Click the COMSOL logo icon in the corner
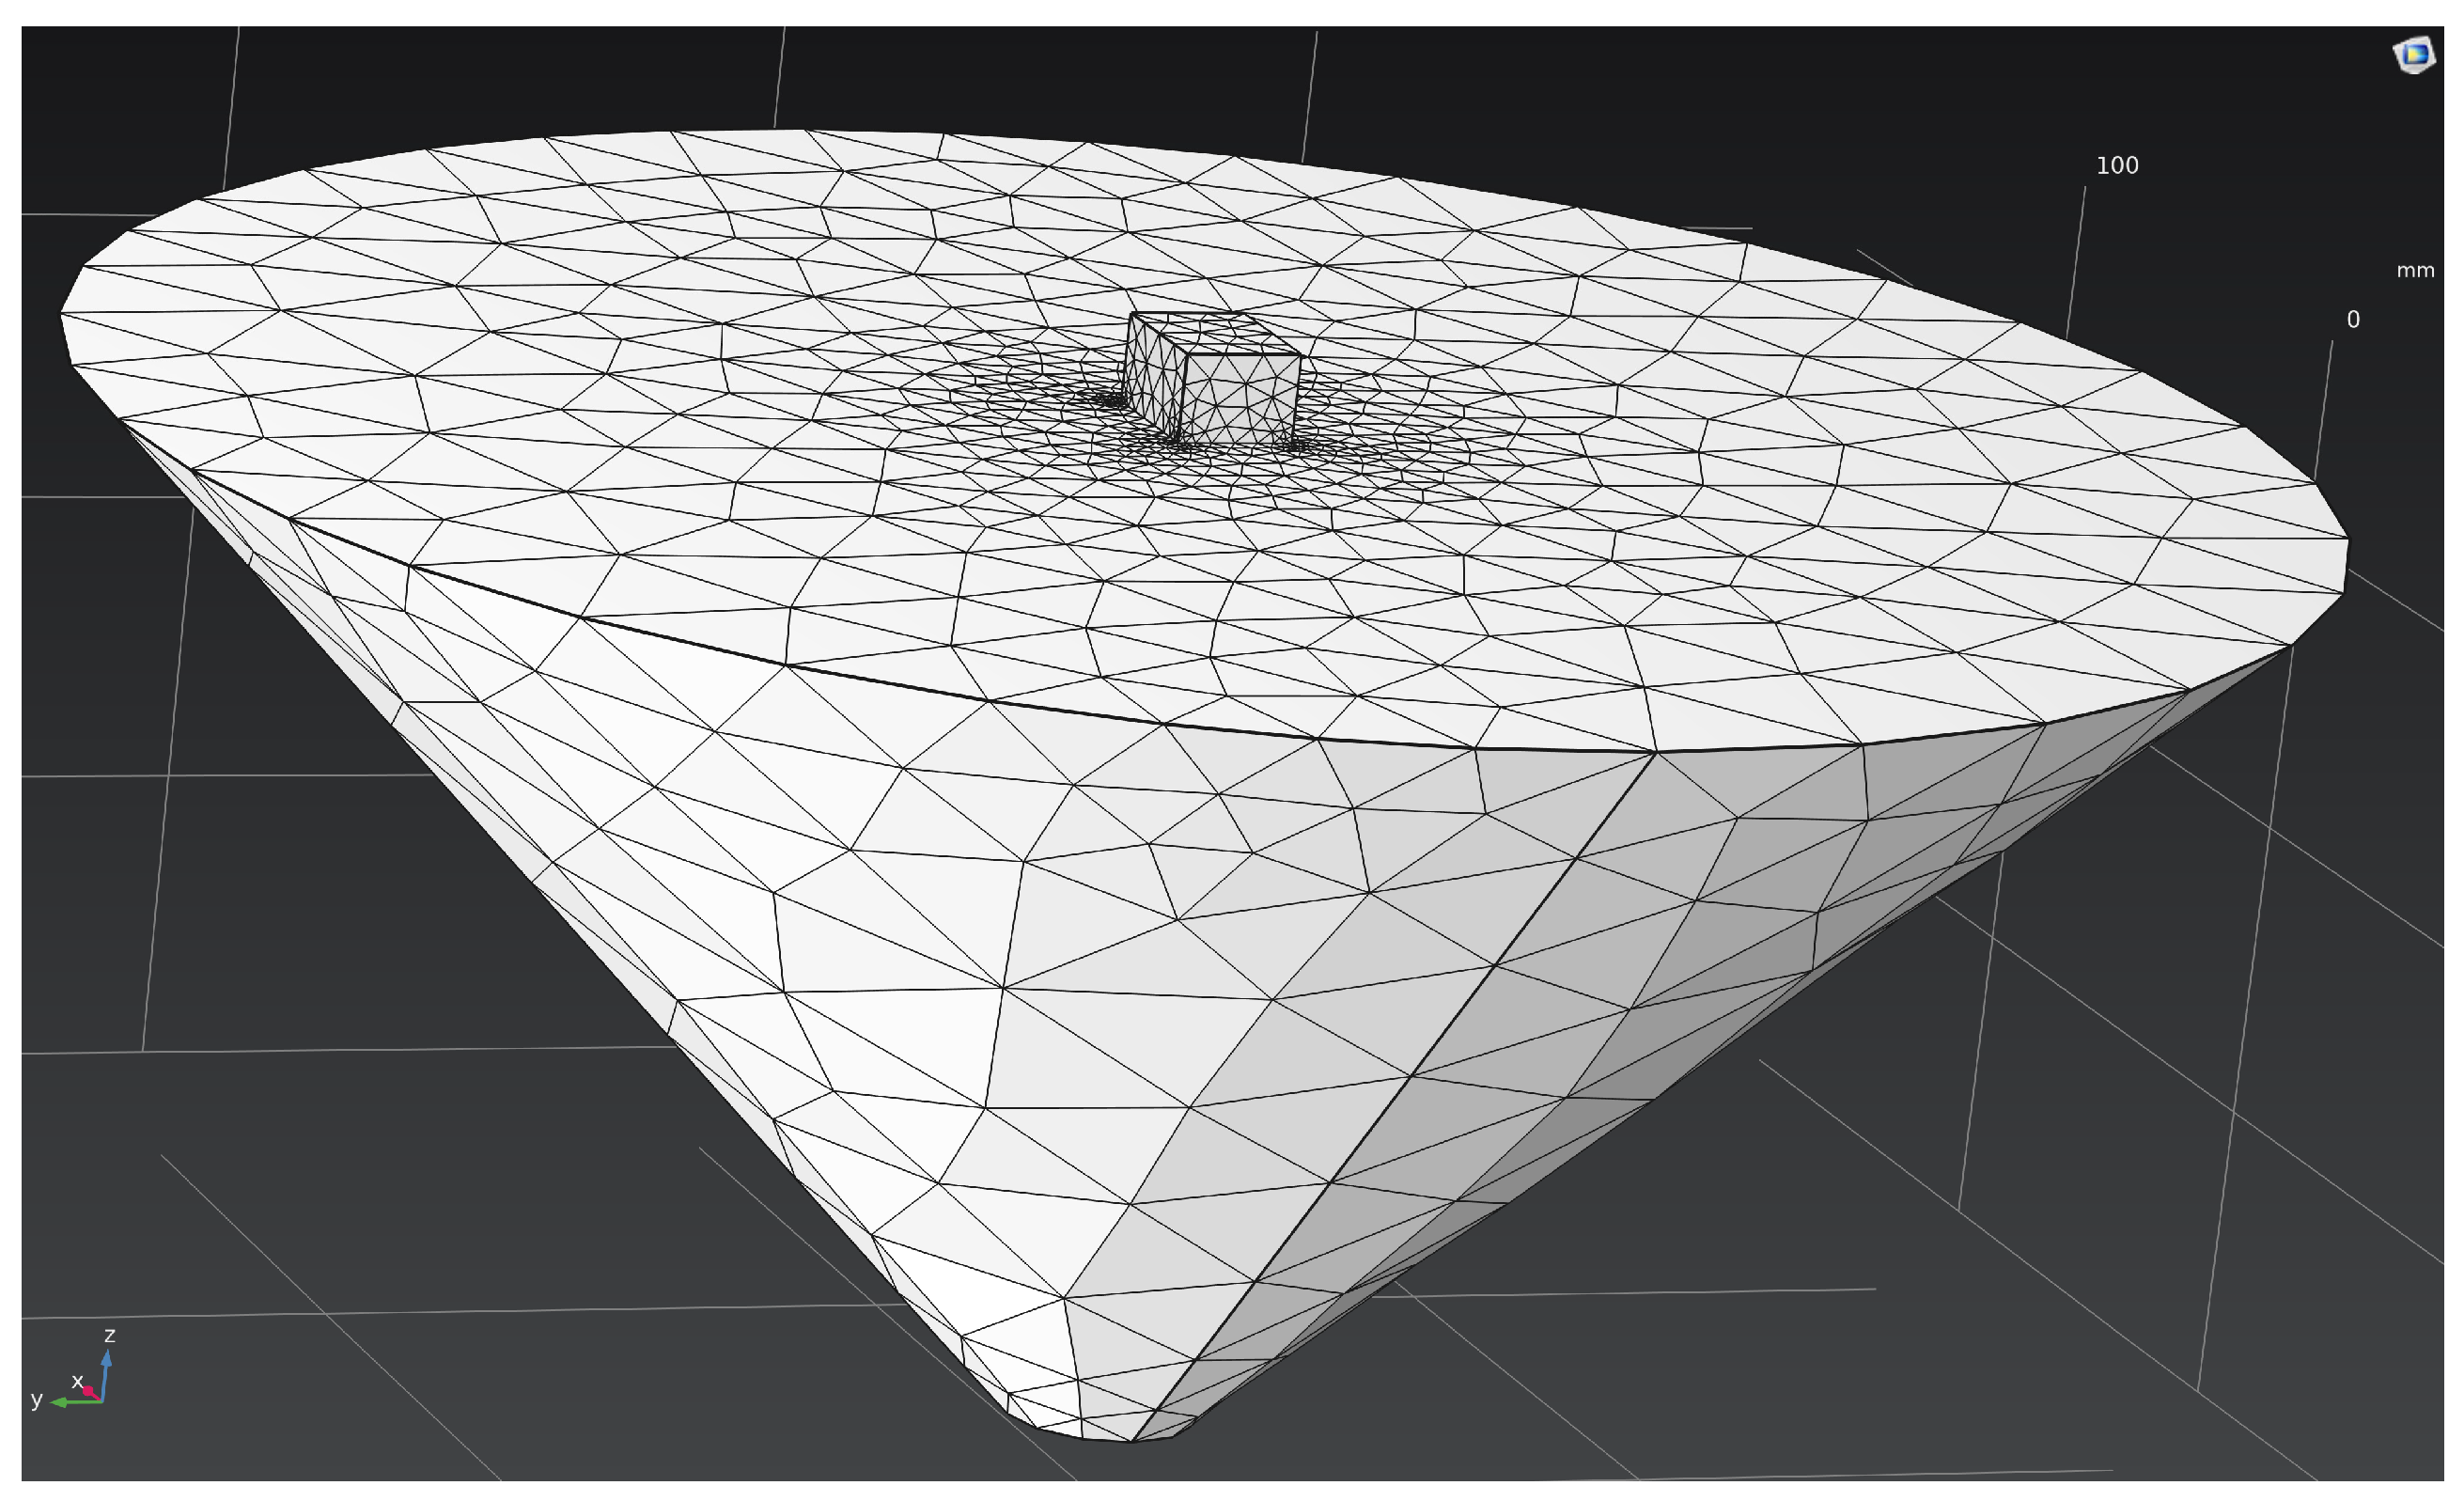The image size is (2464, 1501). [x=2413, y=54]
